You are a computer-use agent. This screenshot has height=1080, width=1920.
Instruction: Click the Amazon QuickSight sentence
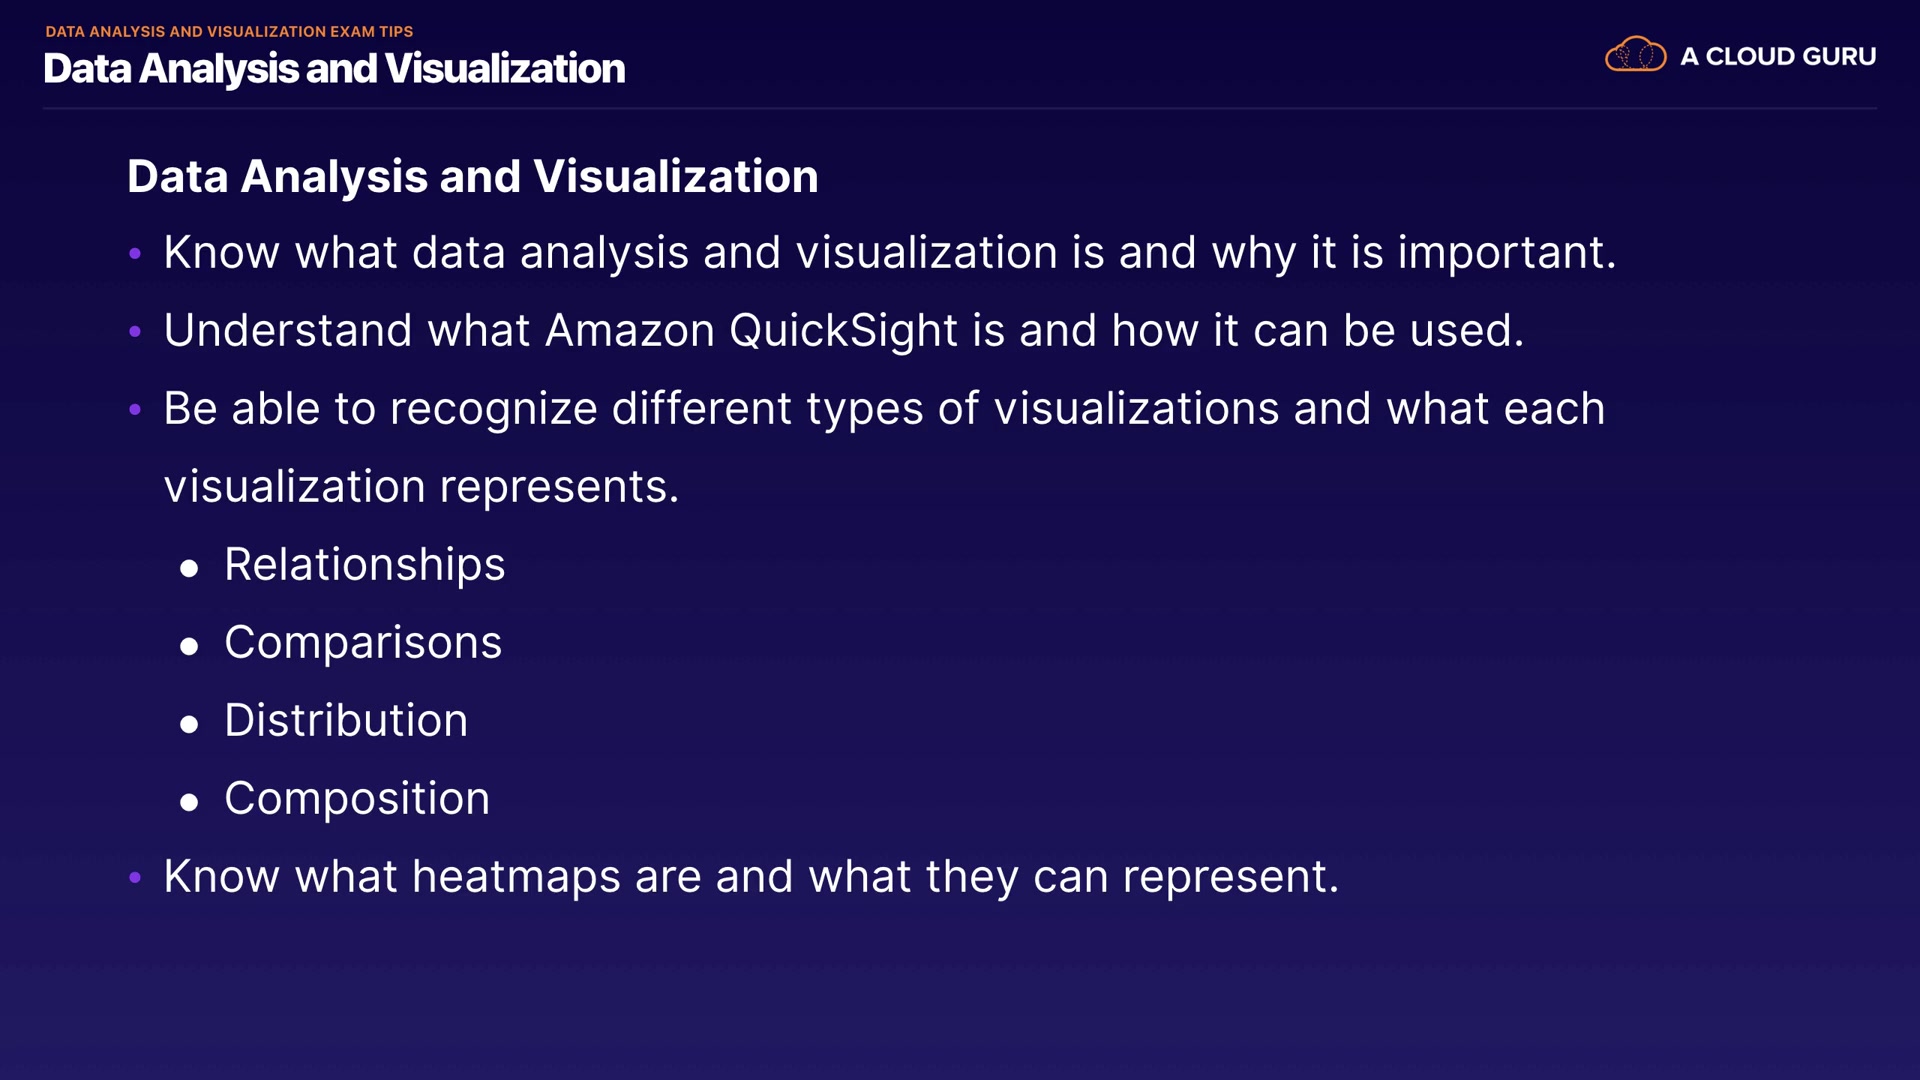point(843,331)
